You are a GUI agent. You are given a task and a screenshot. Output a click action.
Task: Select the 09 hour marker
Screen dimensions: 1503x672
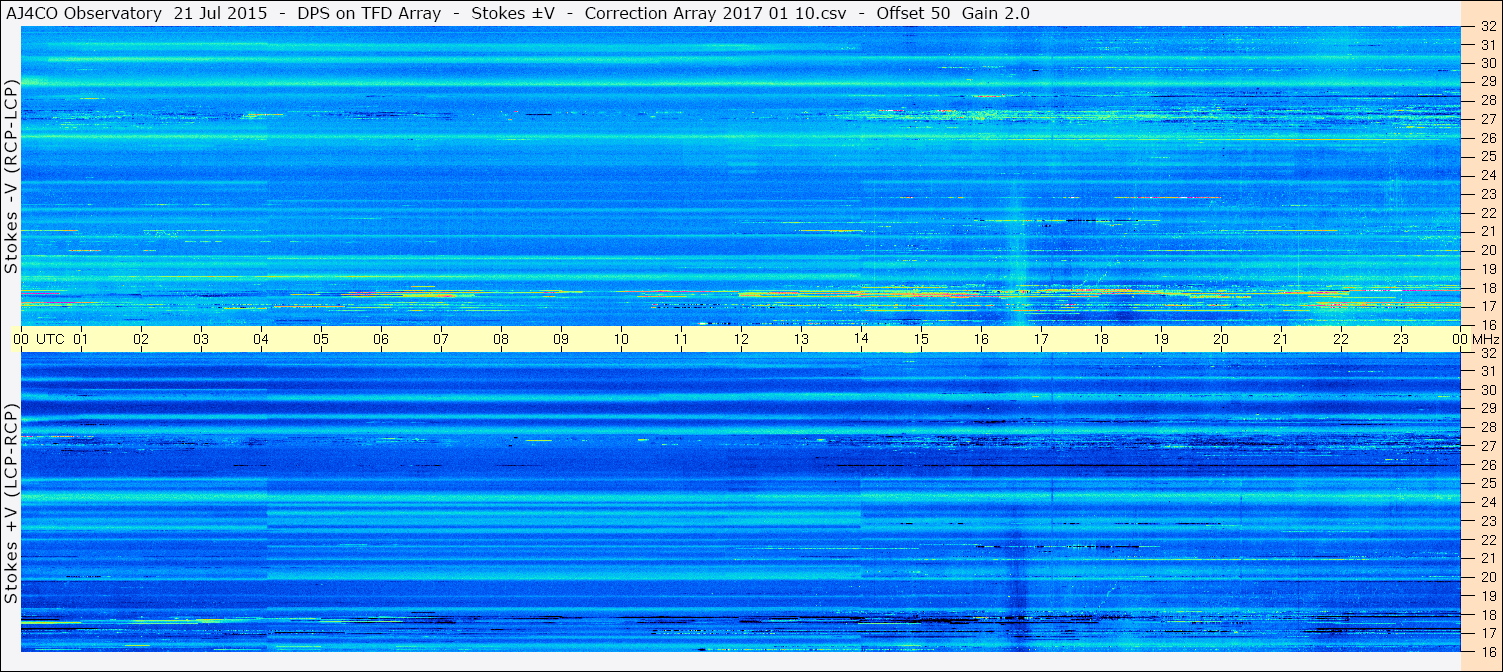point(561,339)
